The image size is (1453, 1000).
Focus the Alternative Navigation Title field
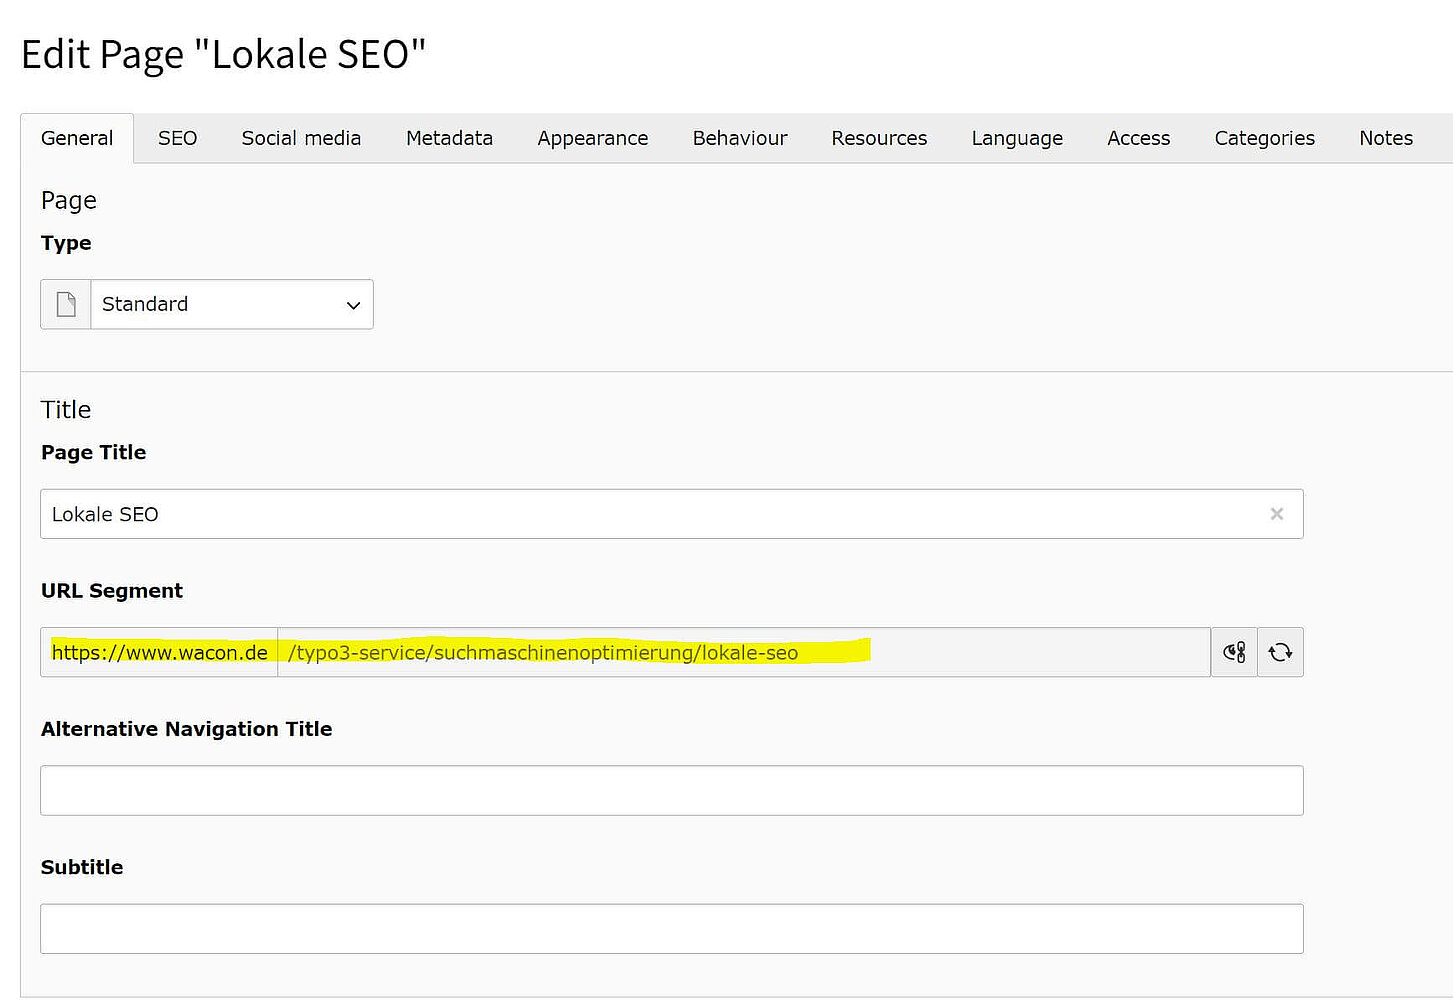(x=671, y=790)
